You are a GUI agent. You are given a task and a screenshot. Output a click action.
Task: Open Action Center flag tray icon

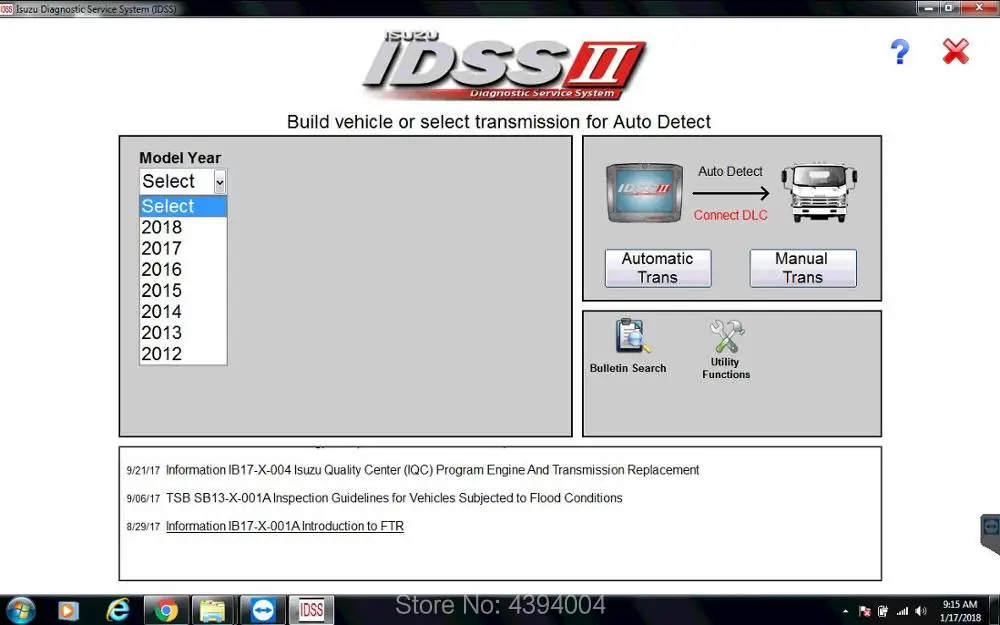click(x=865, y=612)
